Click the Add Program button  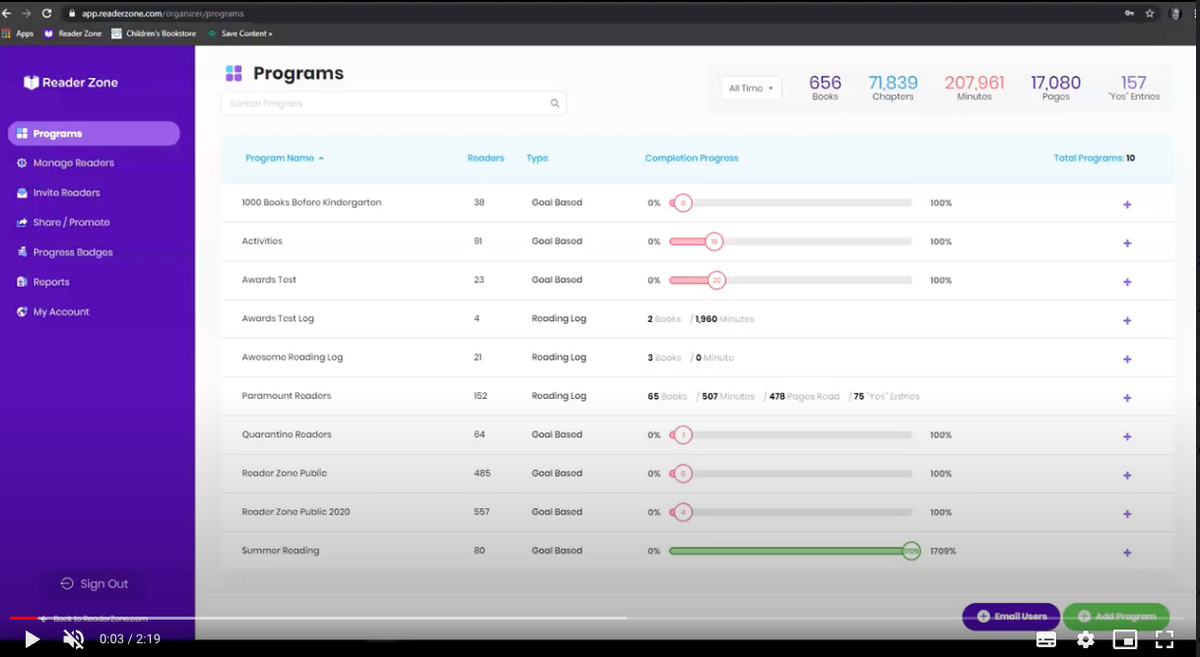click(1116, 617)
